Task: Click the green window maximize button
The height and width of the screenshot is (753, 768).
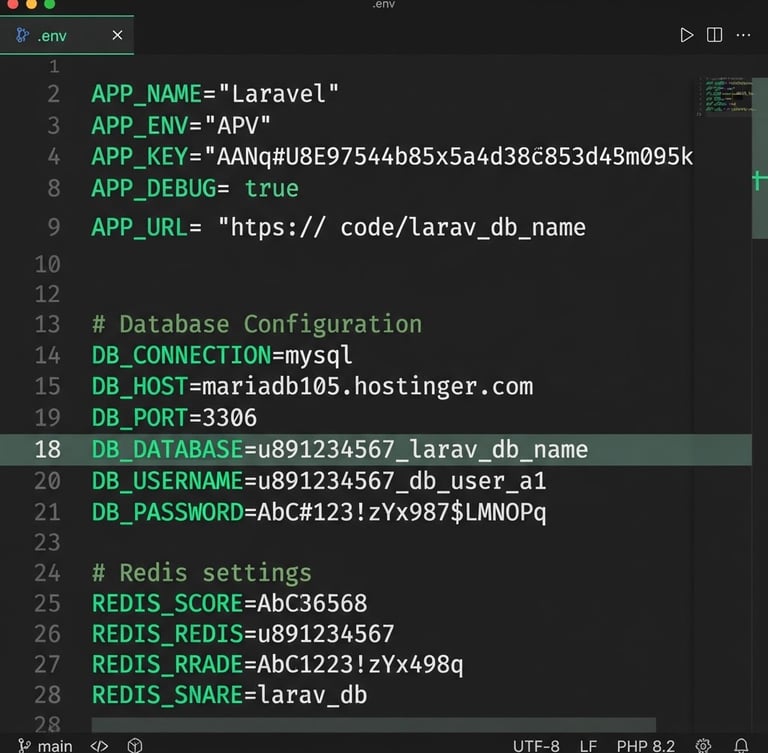Action: coord(49,4)
